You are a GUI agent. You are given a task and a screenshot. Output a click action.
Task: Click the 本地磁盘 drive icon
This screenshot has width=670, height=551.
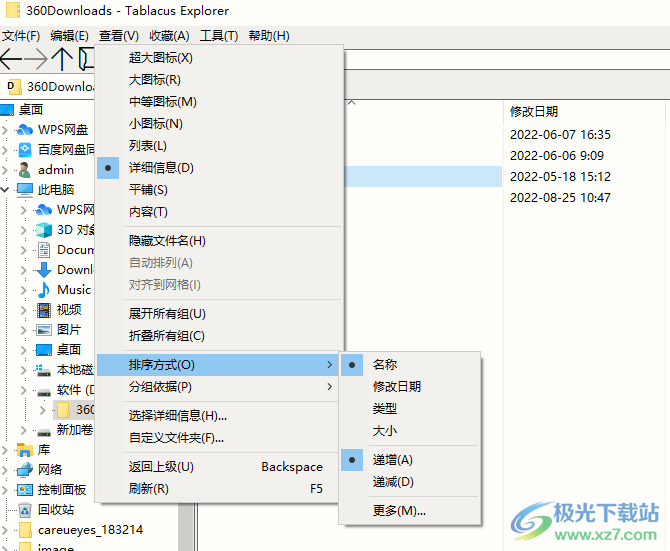point(44,370)
